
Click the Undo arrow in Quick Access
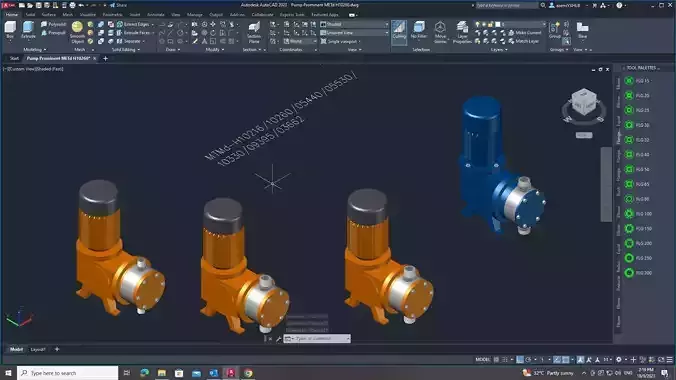[x=81, y=5]
